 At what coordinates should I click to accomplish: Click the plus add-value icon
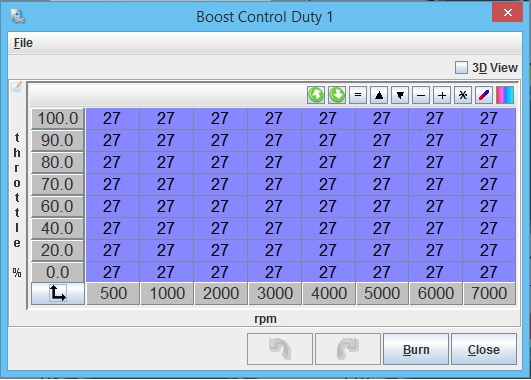pos(442,95)
